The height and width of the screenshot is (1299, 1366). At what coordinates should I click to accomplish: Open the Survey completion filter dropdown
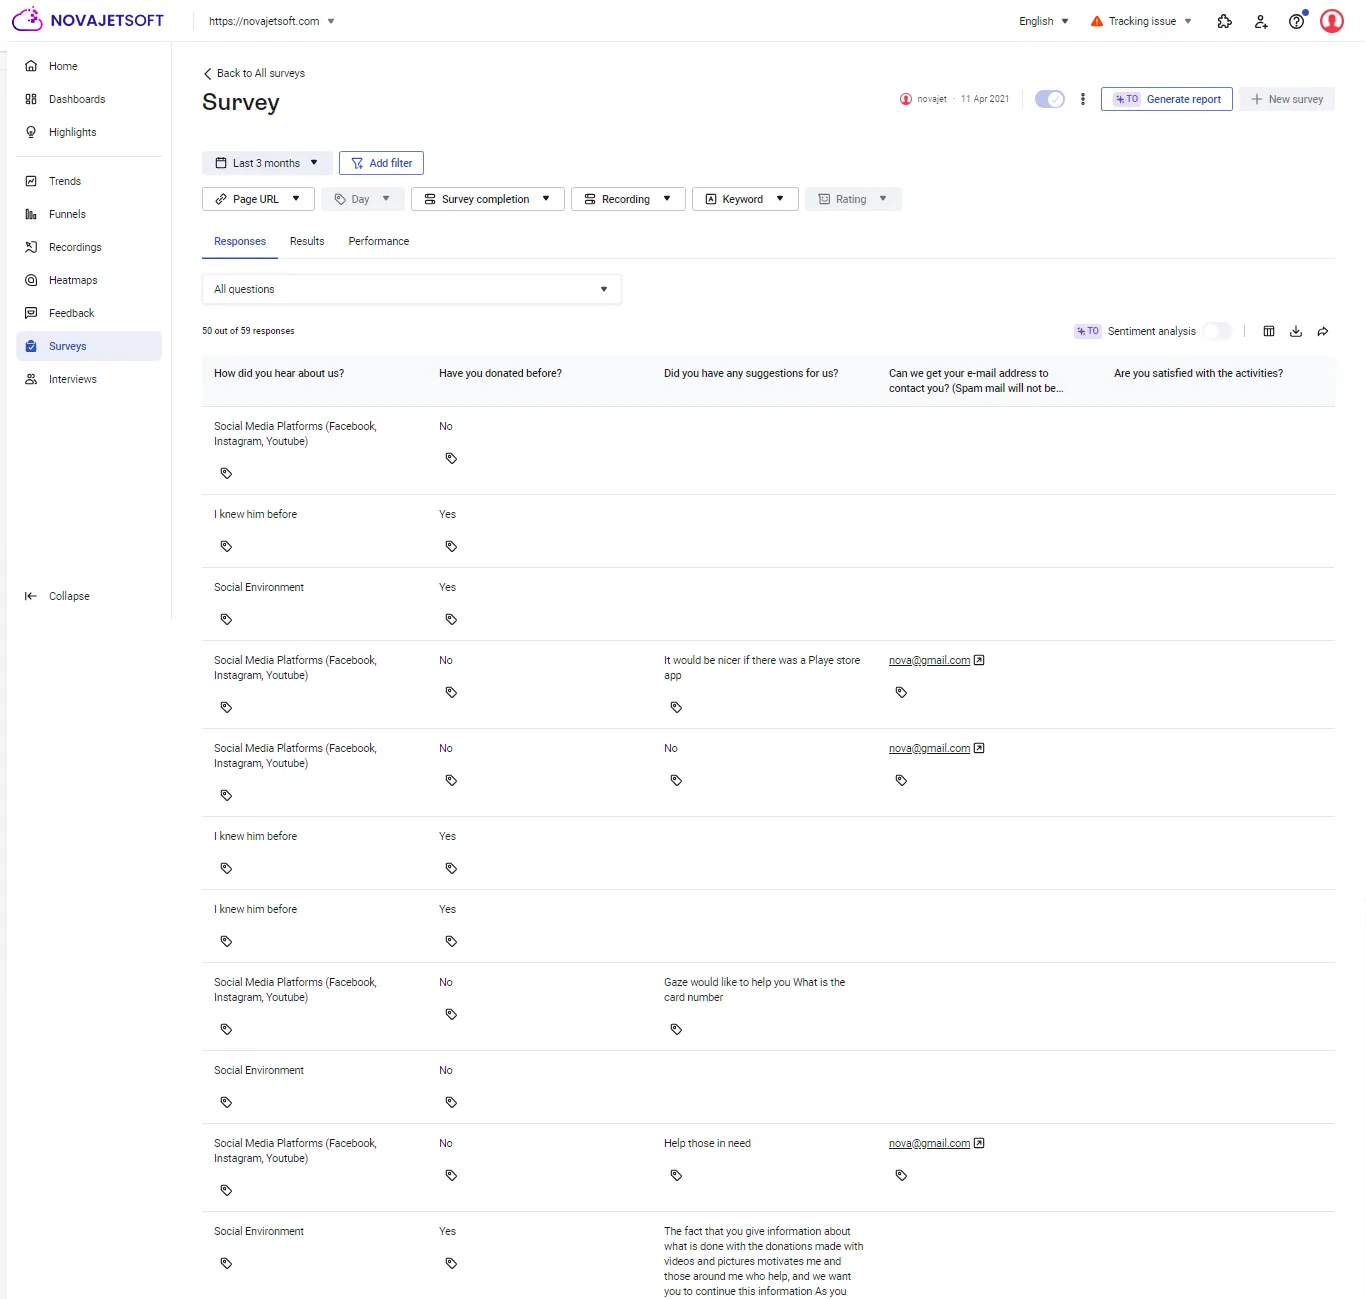pos(488,199)
